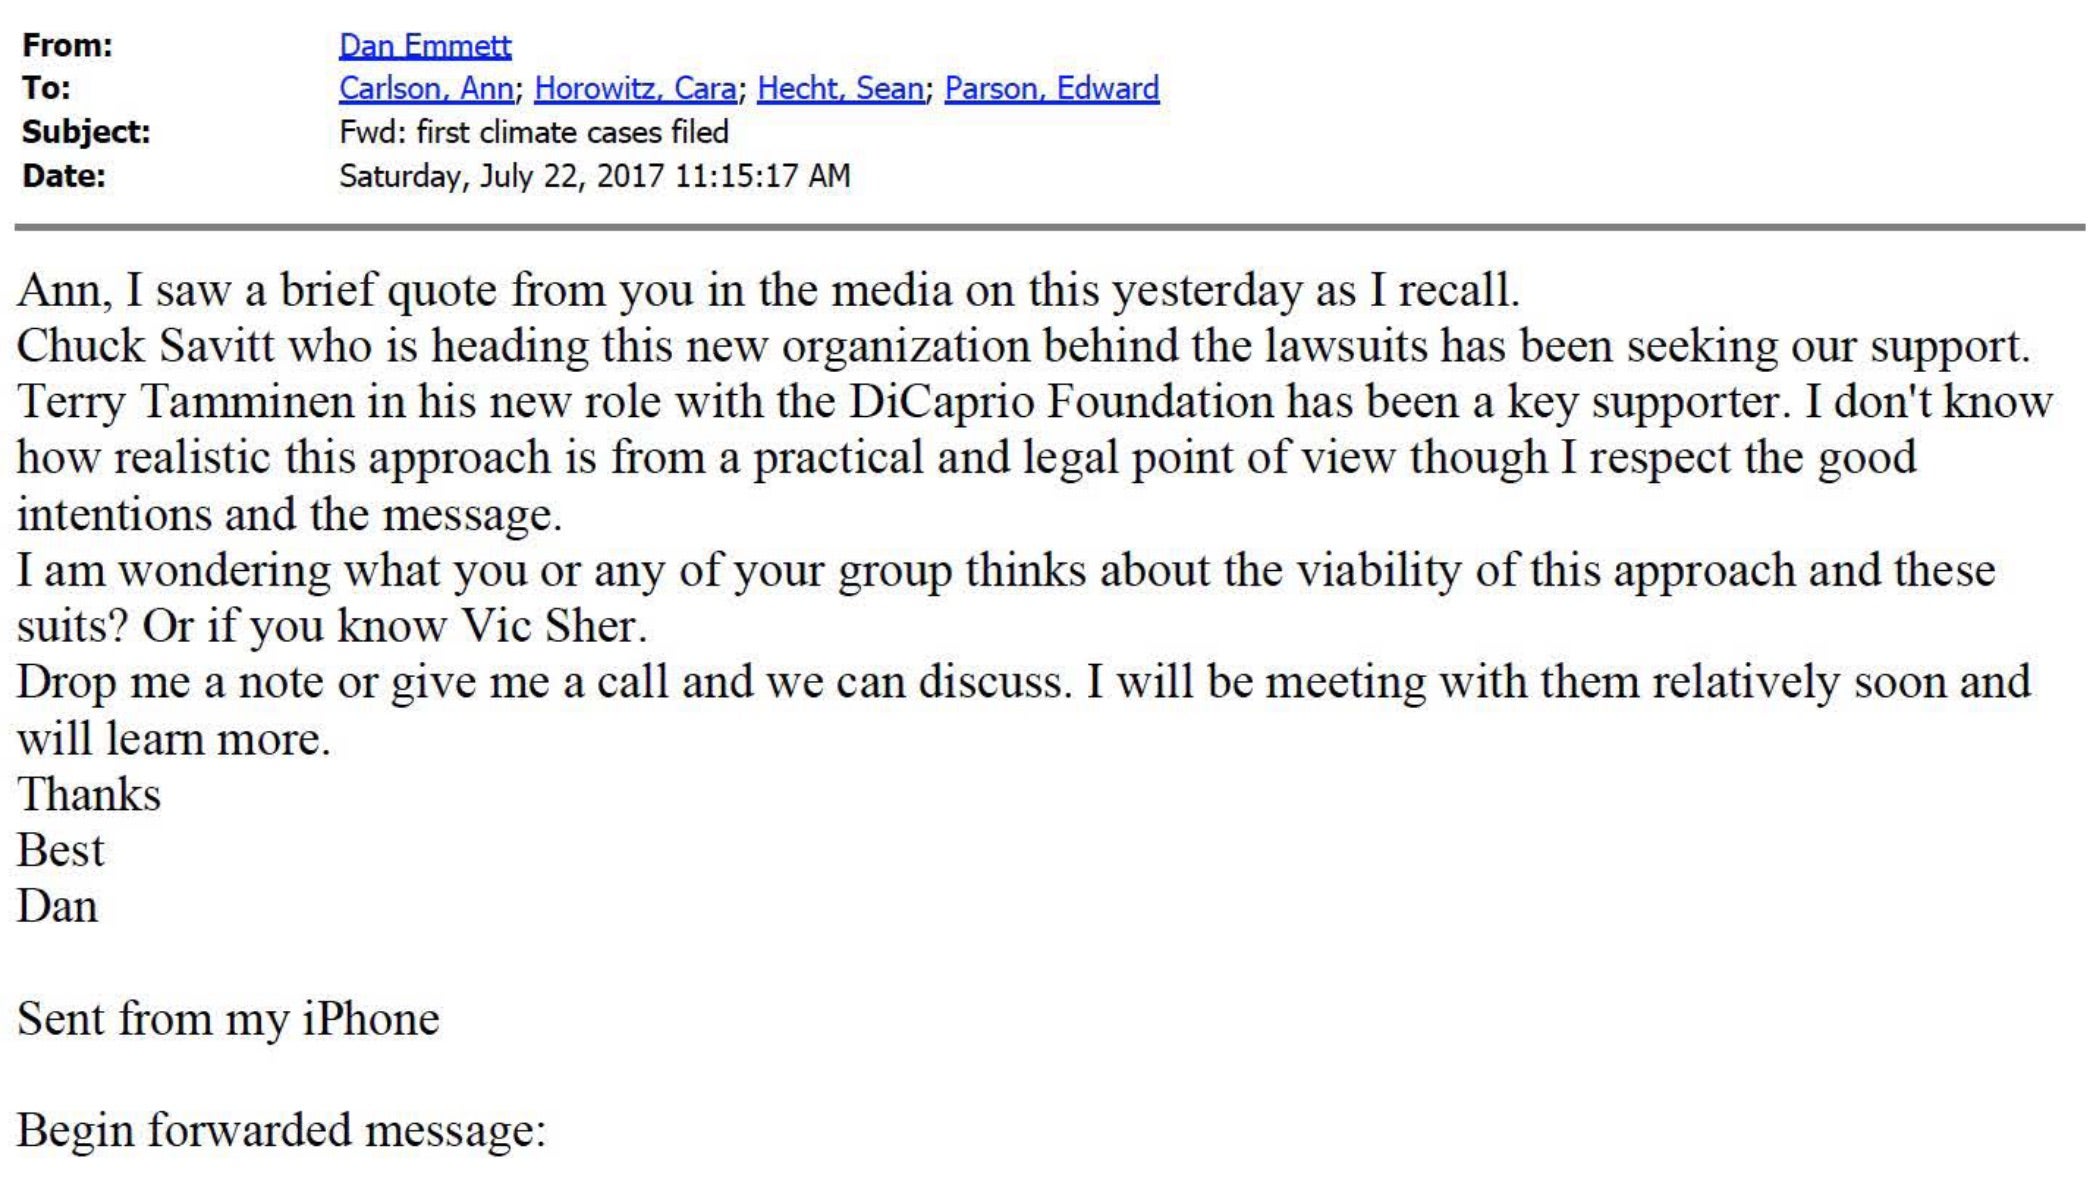Select the Hecht, Sean recipient link
The image size is (2100, 1198).
pyautogui.click(x=840, y=88)
